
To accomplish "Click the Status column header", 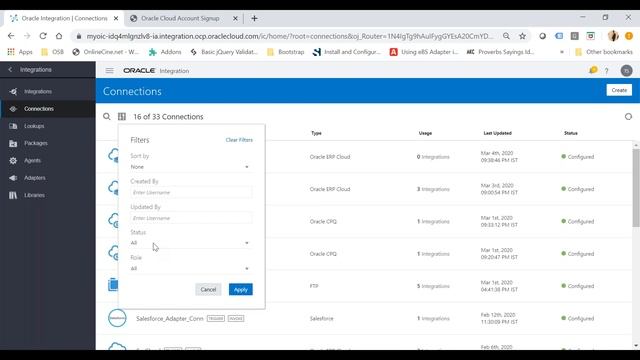I will tap(570, 133).
